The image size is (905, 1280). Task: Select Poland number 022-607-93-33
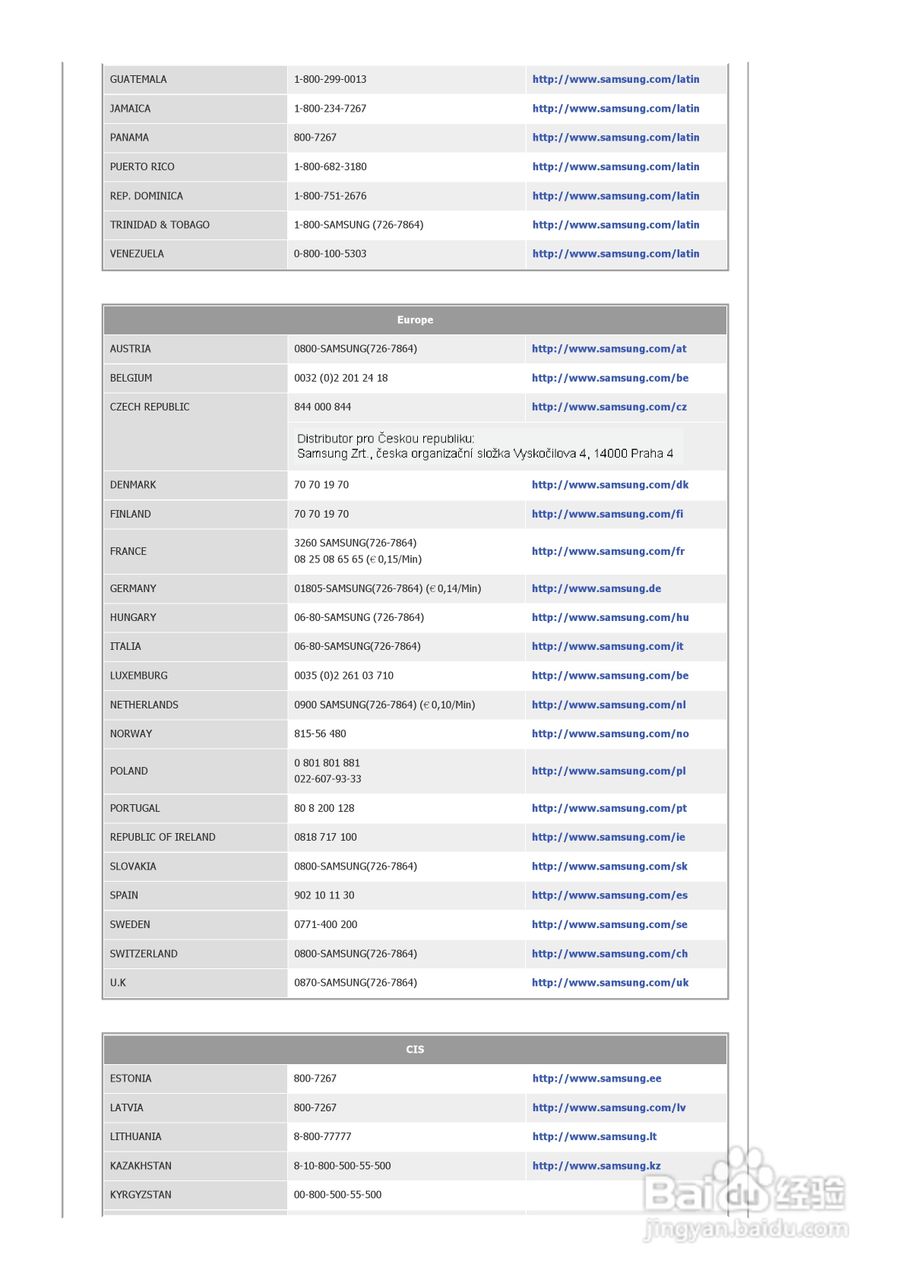click(328, 779)
